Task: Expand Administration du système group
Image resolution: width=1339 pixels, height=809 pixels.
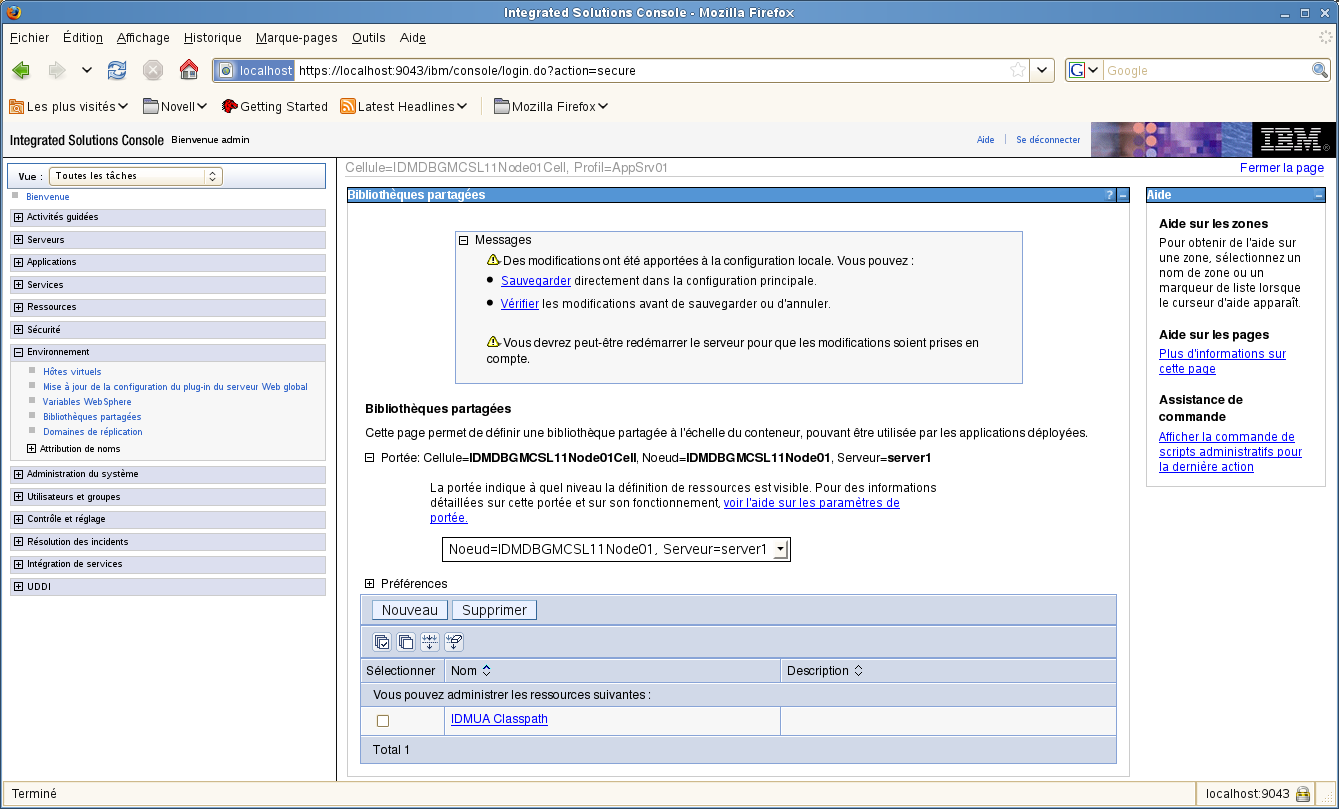Action: pos(18,474)
